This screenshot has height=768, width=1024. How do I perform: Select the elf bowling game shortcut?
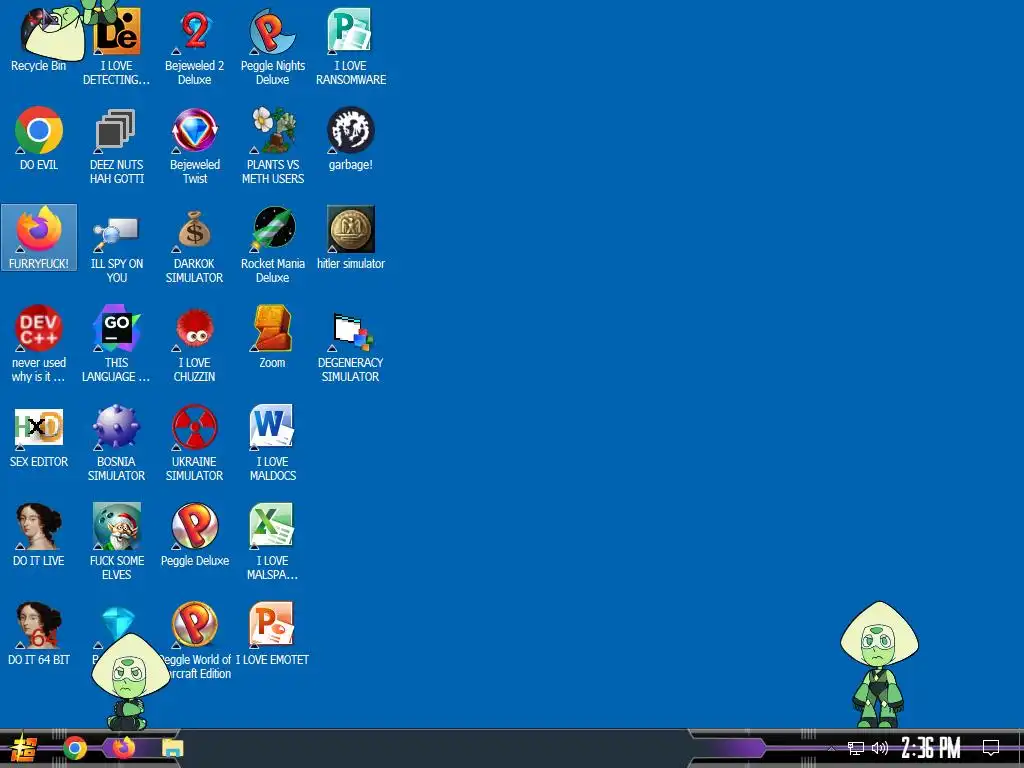point(116,541)
